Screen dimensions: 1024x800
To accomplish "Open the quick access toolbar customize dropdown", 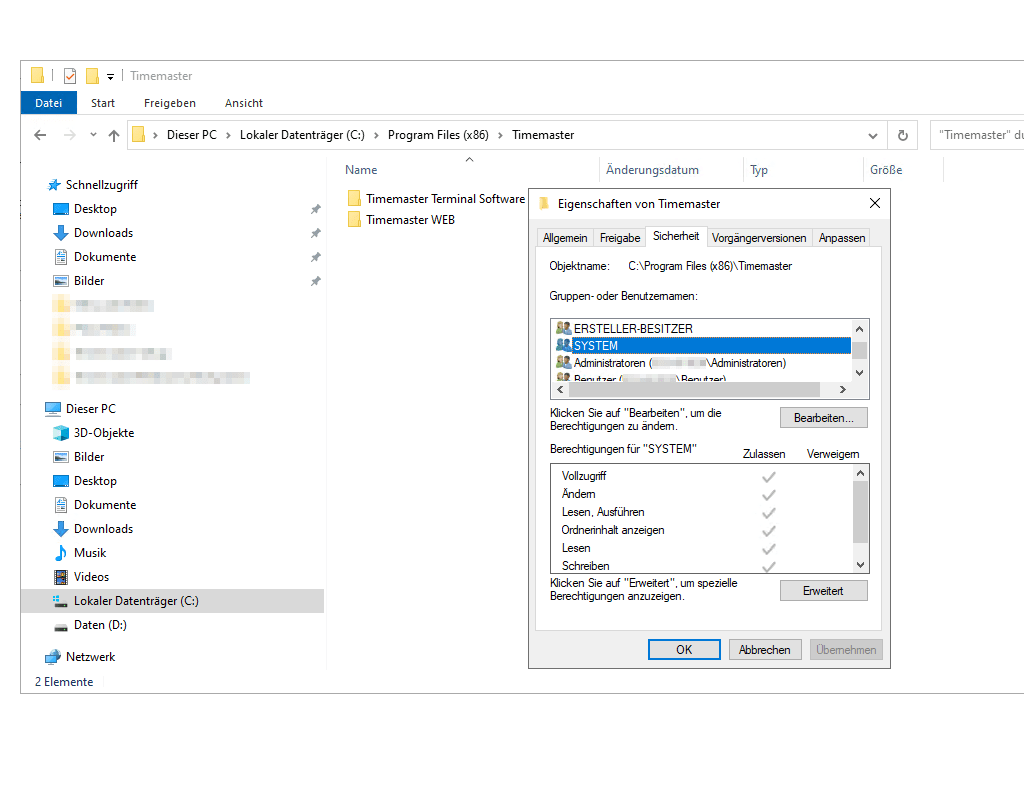I will click(x=110, y=76).
